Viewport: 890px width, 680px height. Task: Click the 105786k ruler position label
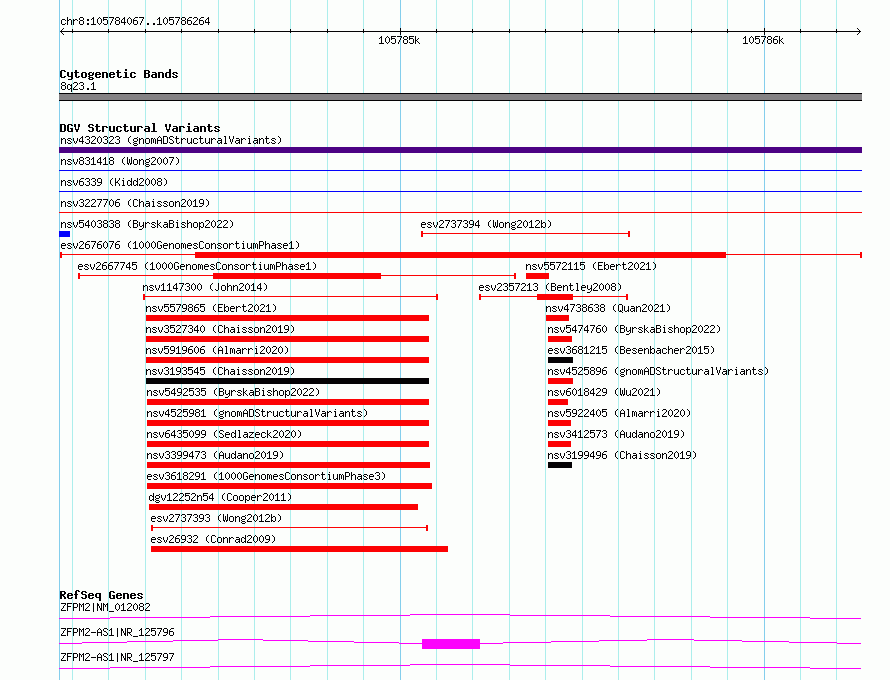[763, 41]
